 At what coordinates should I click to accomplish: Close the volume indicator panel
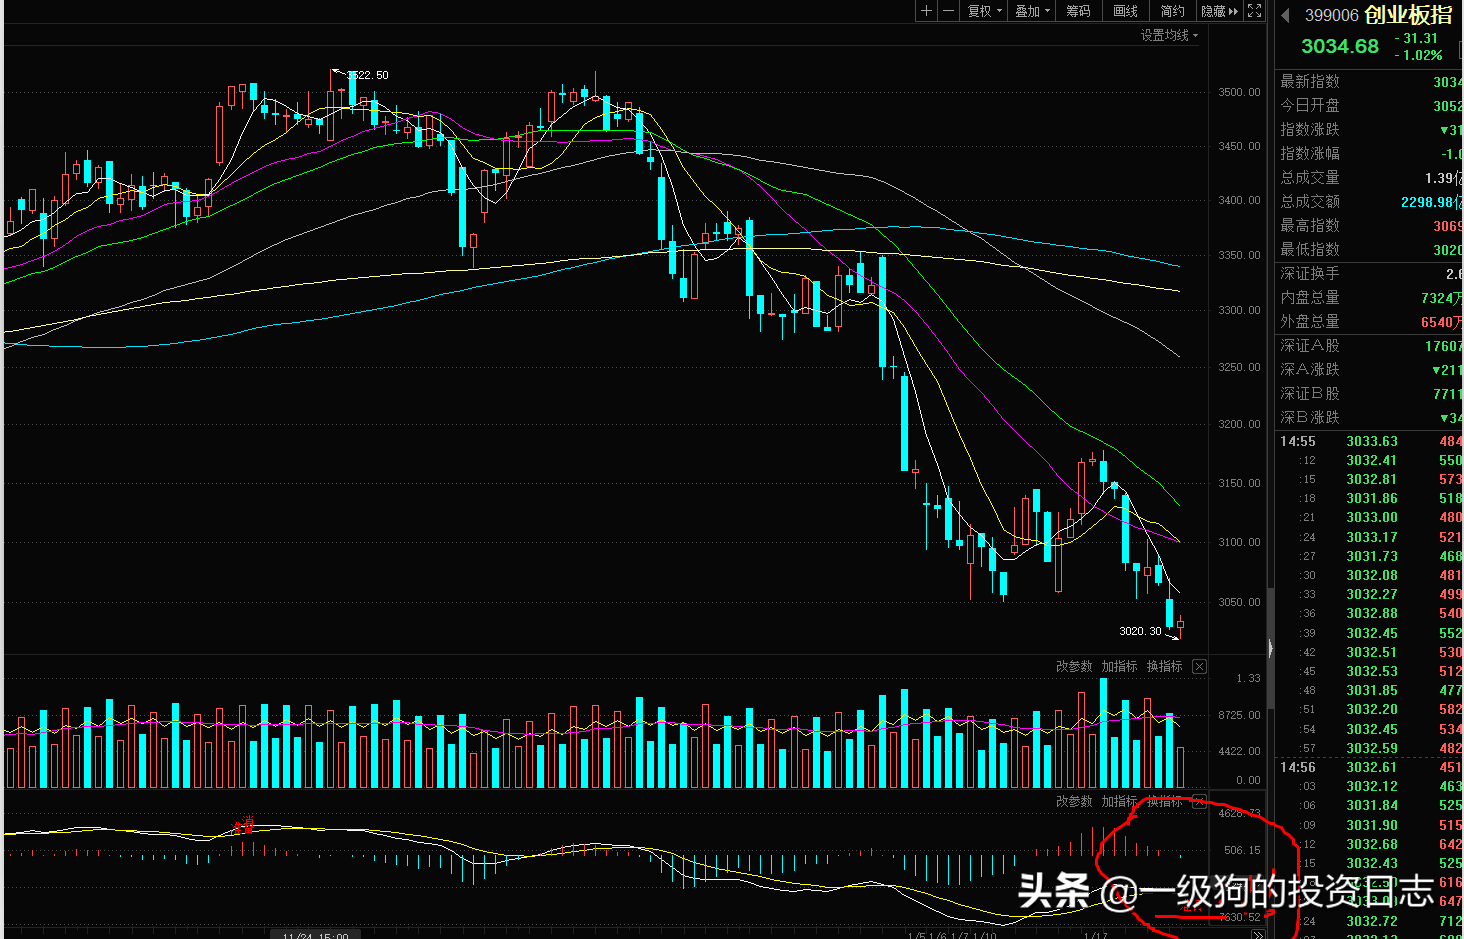coord(1199,667)
